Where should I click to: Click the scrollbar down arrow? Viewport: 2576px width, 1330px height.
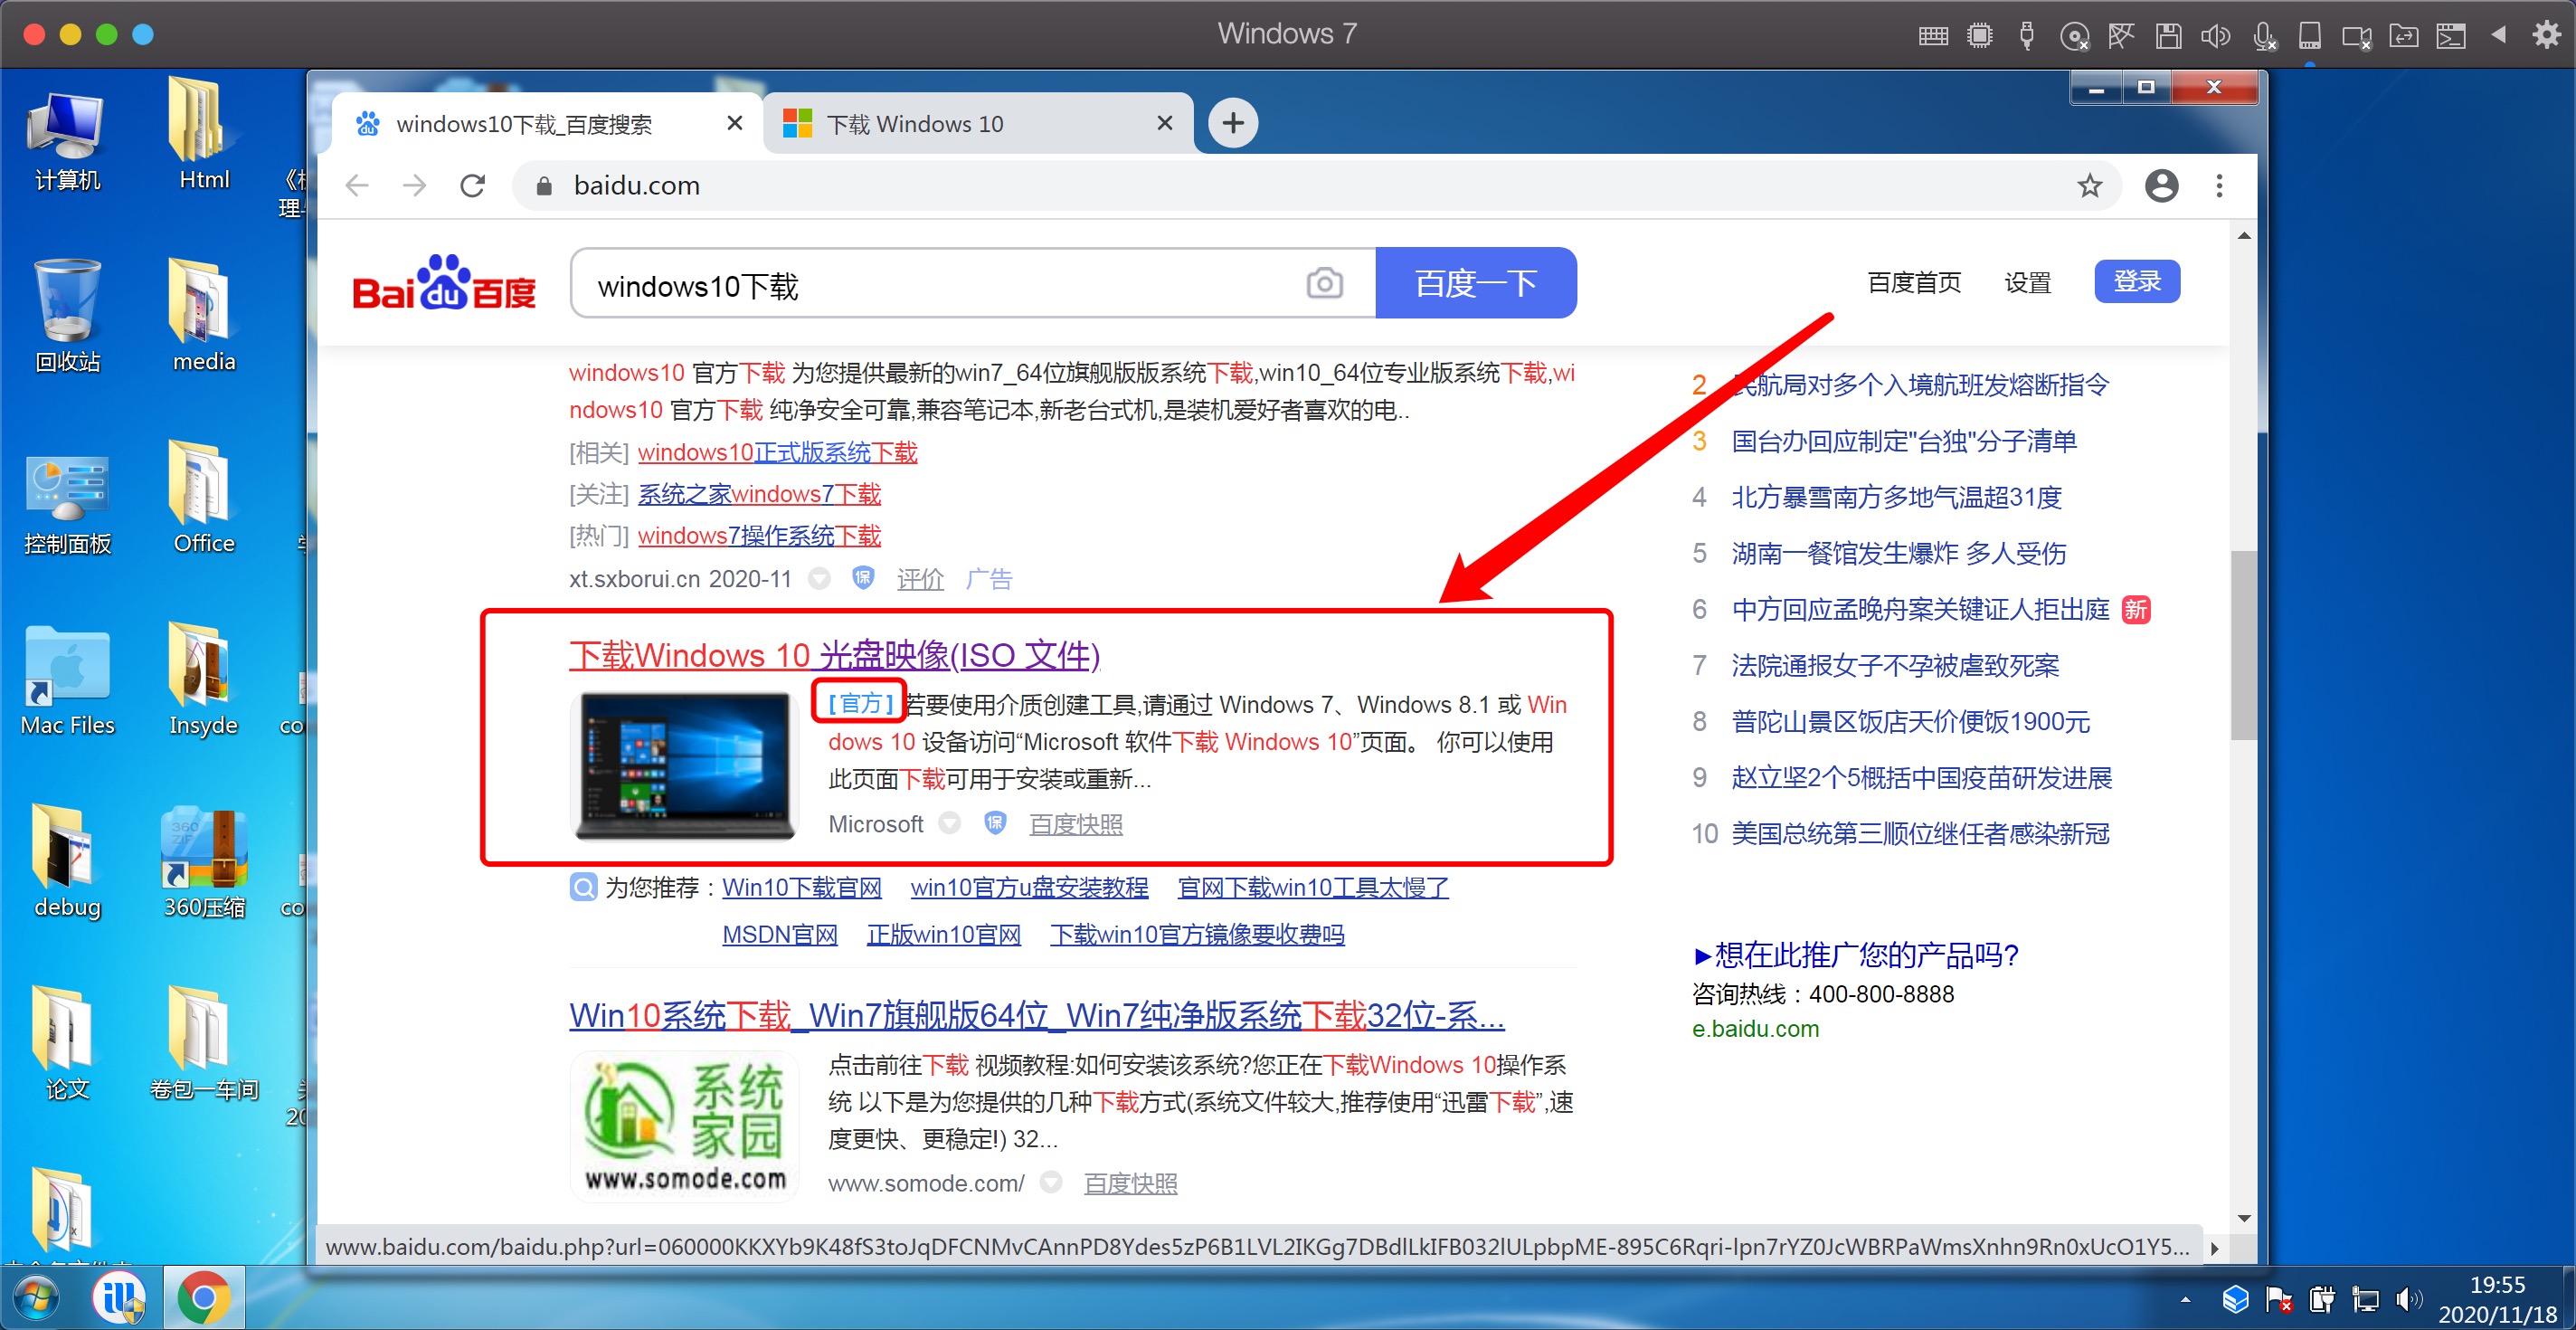(x=2243, y=1218)
